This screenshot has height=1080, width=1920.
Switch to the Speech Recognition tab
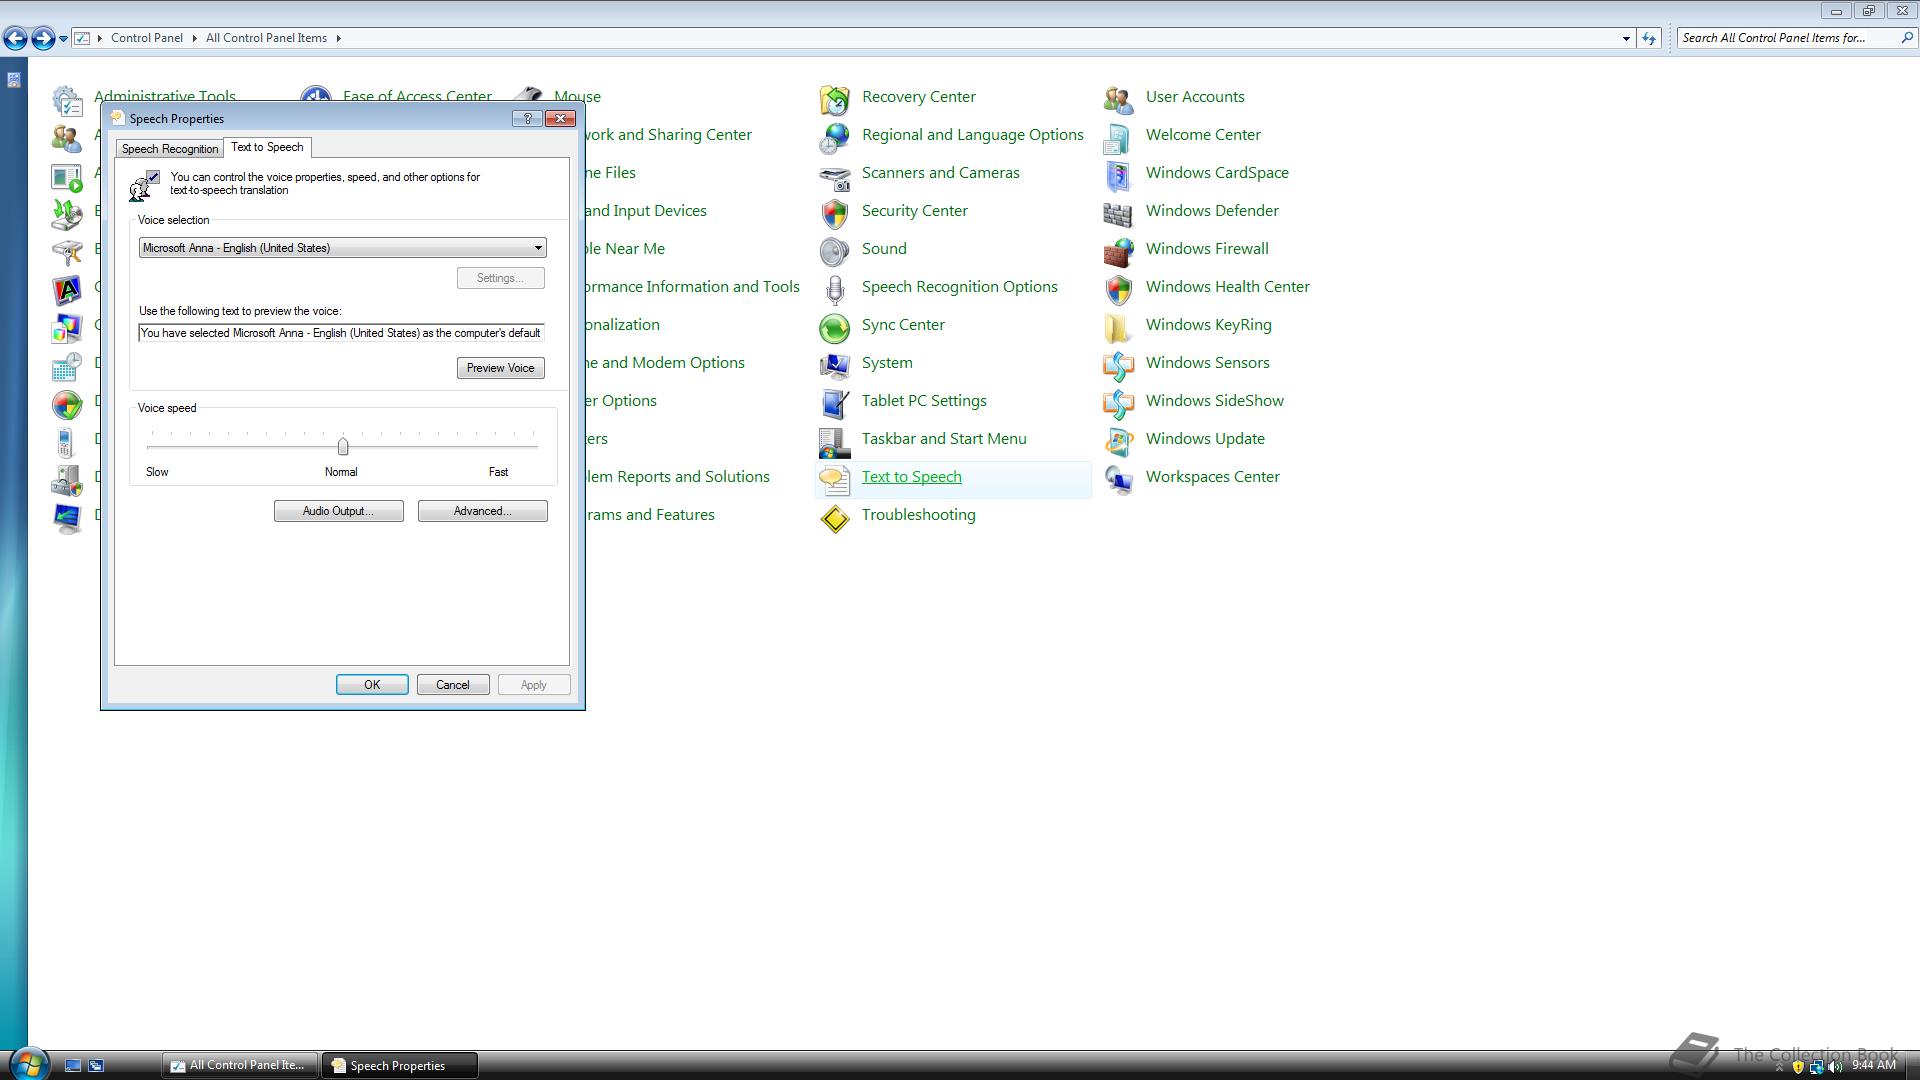coord(170,149)
